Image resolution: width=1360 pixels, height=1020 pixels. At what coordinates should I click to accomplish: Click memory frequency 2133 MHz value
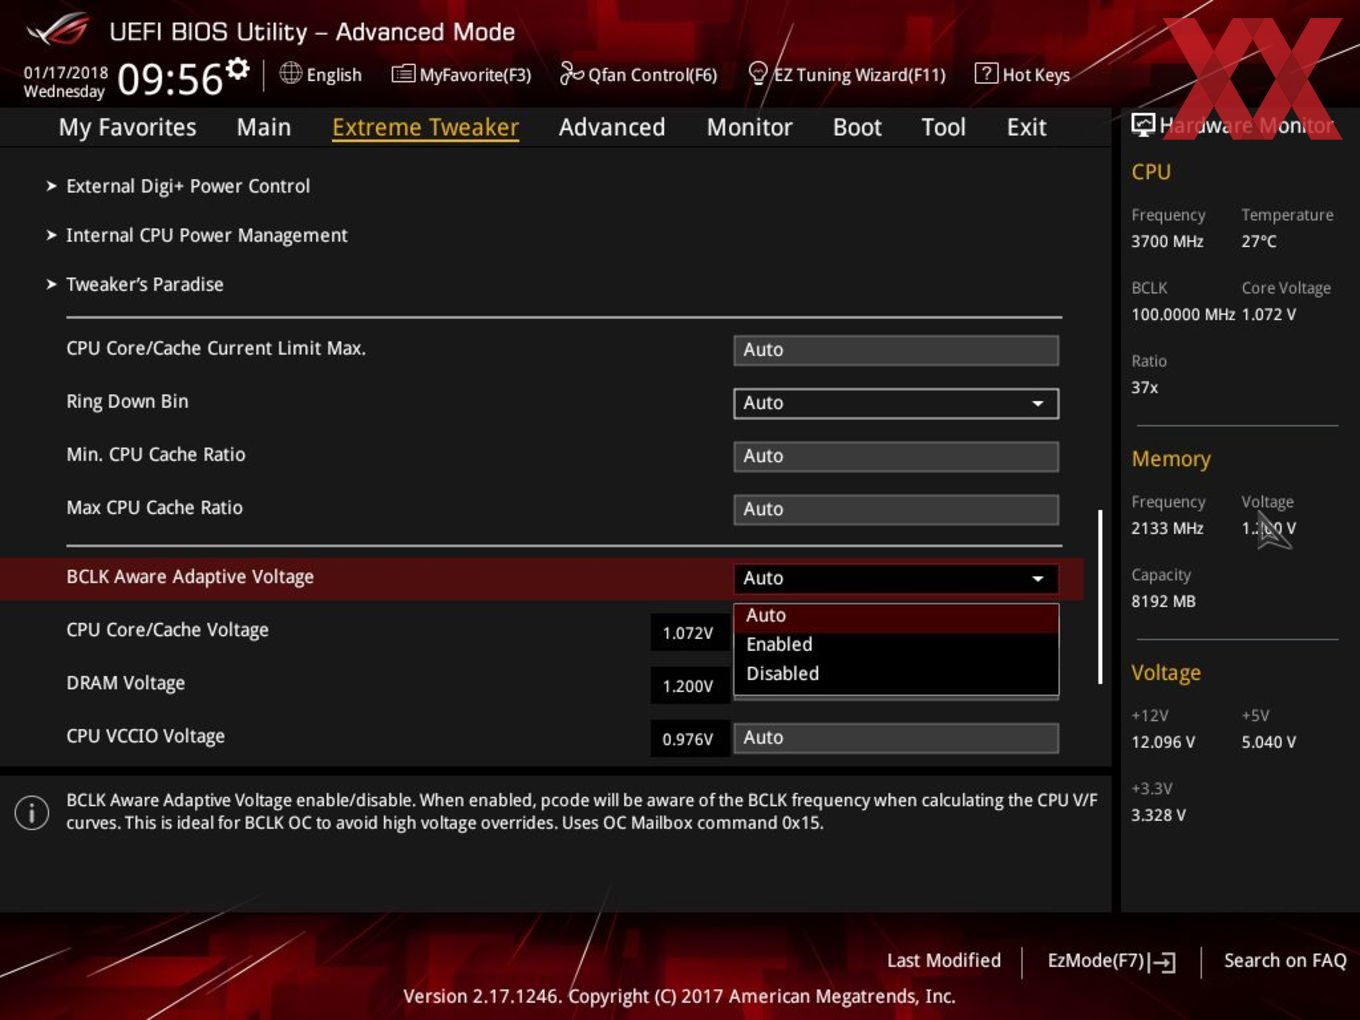(x=1167, y=528)
